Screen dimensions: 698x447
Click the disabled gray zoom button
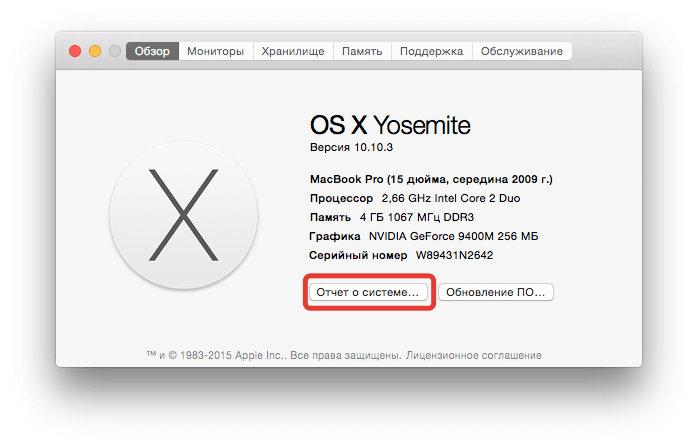pos(115,51)
